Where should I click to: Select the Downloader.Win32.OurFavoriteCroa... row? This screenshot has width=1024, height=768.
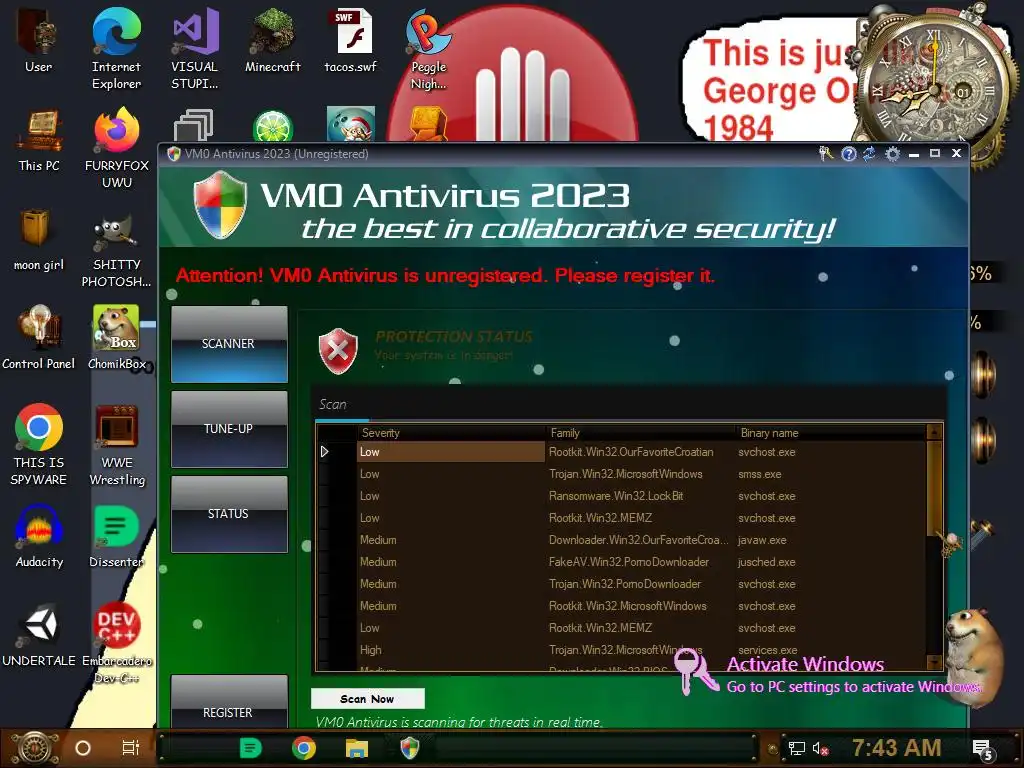pos(621,540)
